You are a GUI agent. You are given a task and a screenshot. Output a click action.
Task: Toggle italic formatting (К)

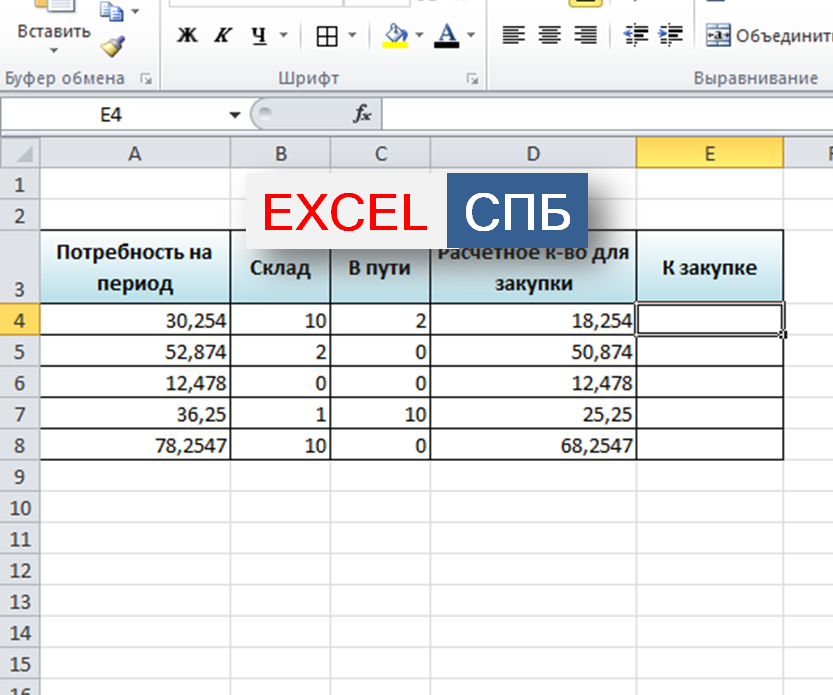pyautogui.click(x=223, y=36)
